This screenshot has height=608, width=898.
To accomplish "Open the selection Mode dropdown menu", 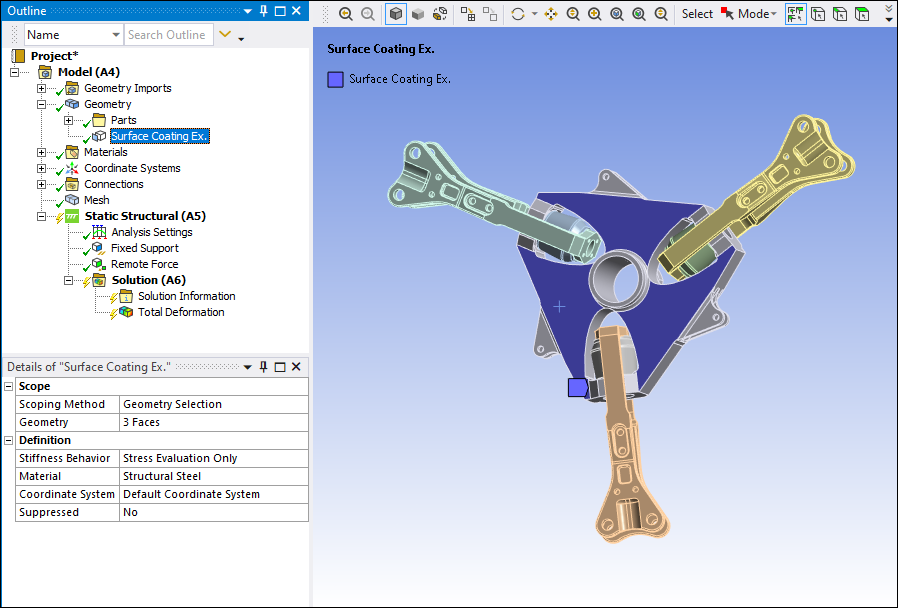I will coord(757,14).
